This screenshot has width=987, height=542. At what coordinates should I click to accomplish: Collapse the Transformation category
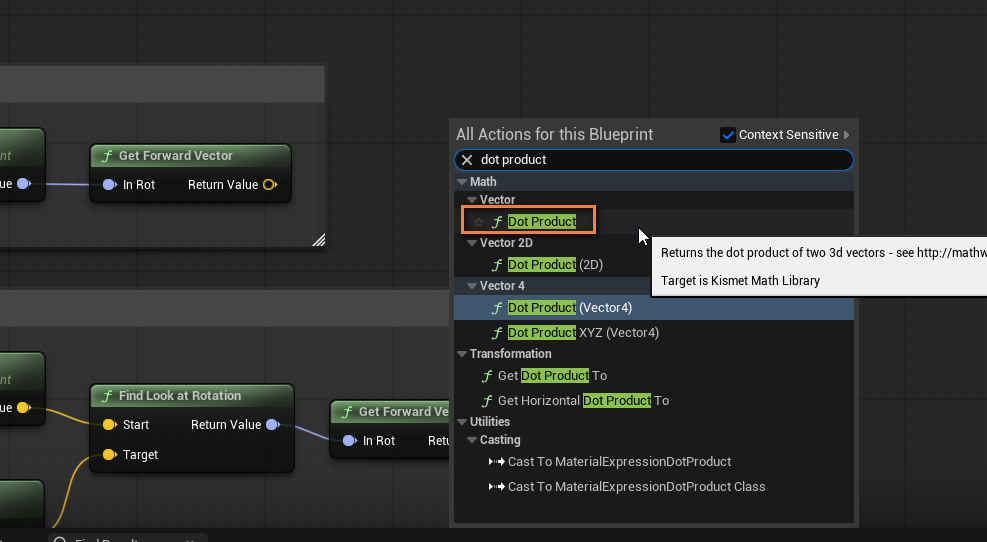[x=462, y=354]
